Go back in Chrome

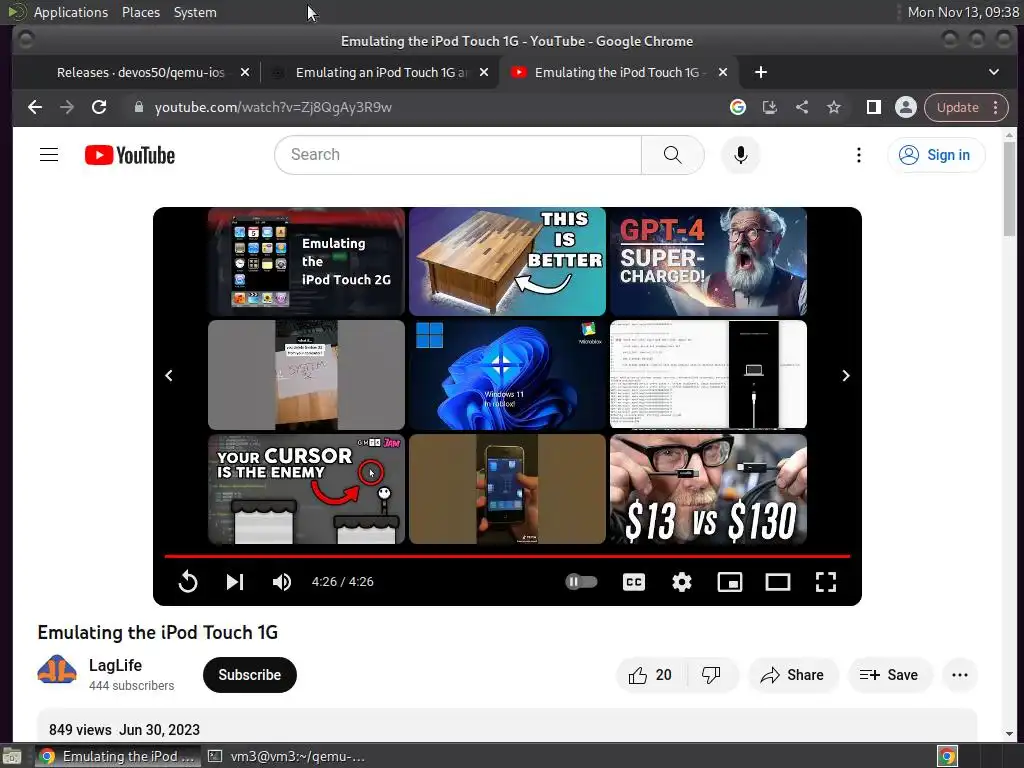35,107
